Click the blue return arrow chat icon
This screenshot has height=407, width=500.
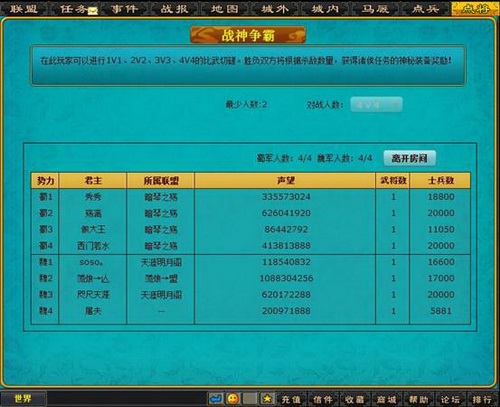coord(216,399)
